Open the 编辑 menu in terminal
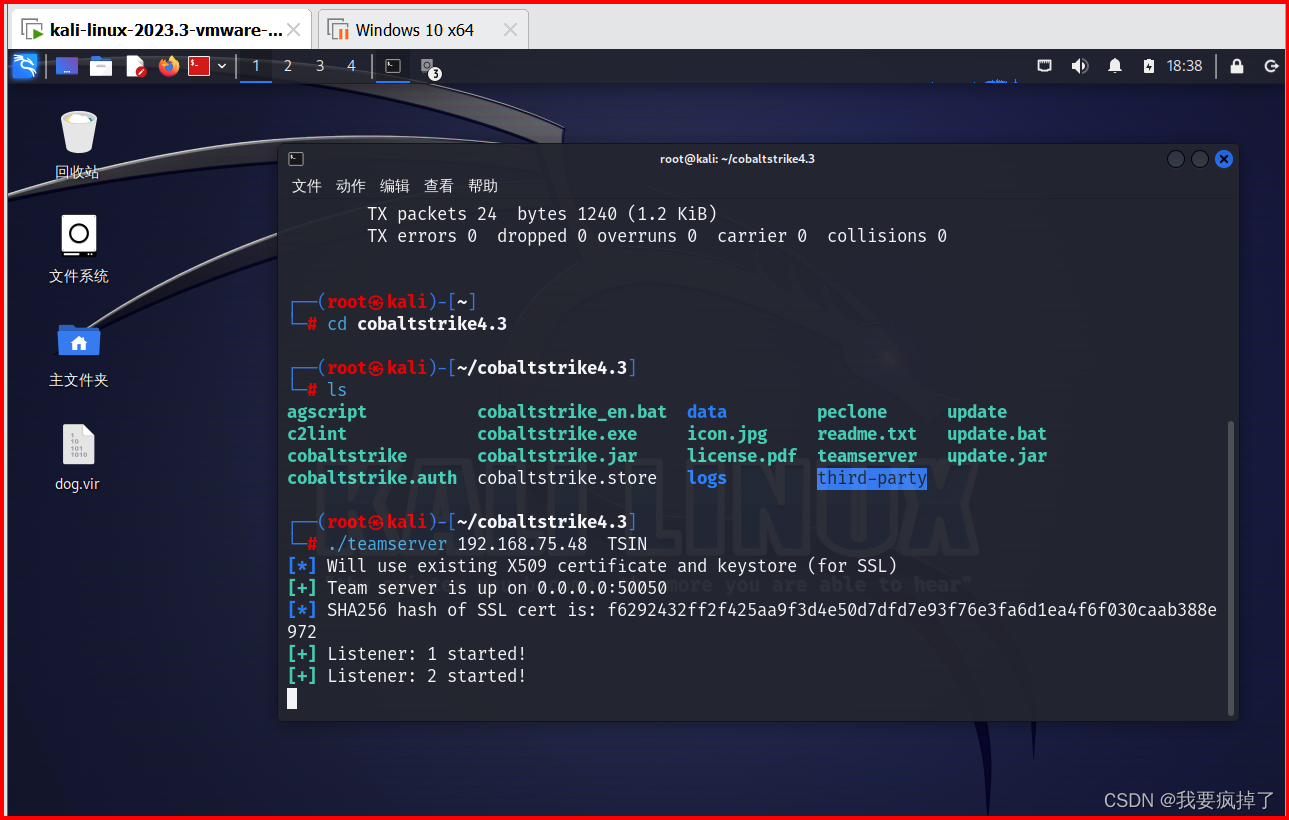1289x820 pixels. [395, 186]
